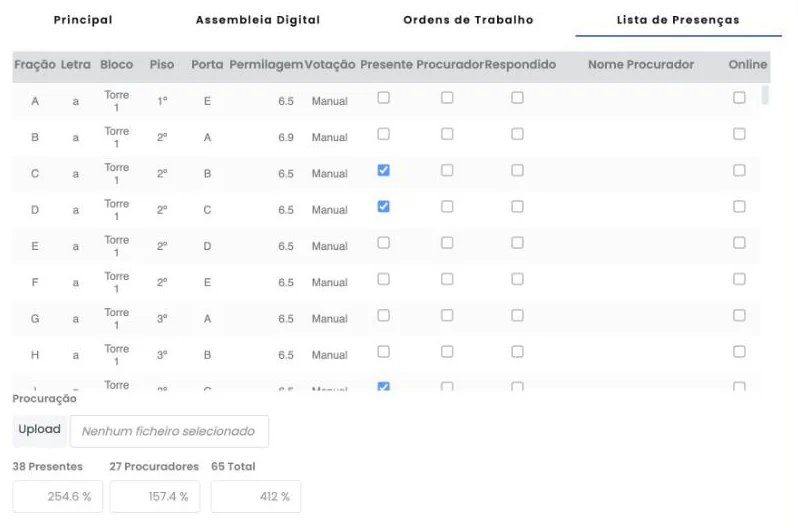Tick Presente for fraction F

pos(384,279)
